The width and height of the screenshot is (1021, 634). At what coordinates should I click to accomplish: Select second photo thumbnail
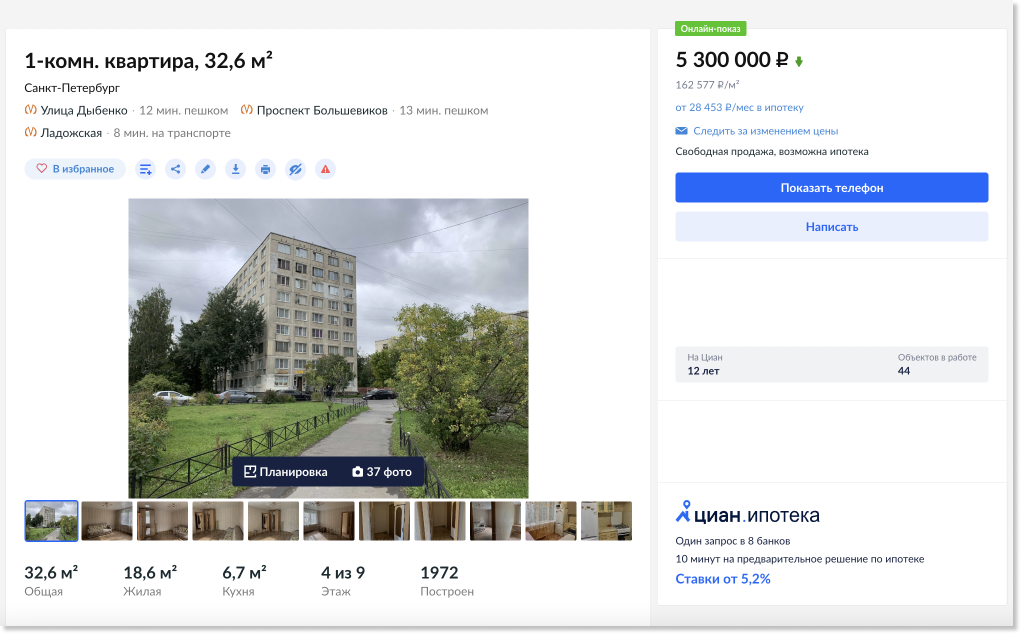(107, 521)
